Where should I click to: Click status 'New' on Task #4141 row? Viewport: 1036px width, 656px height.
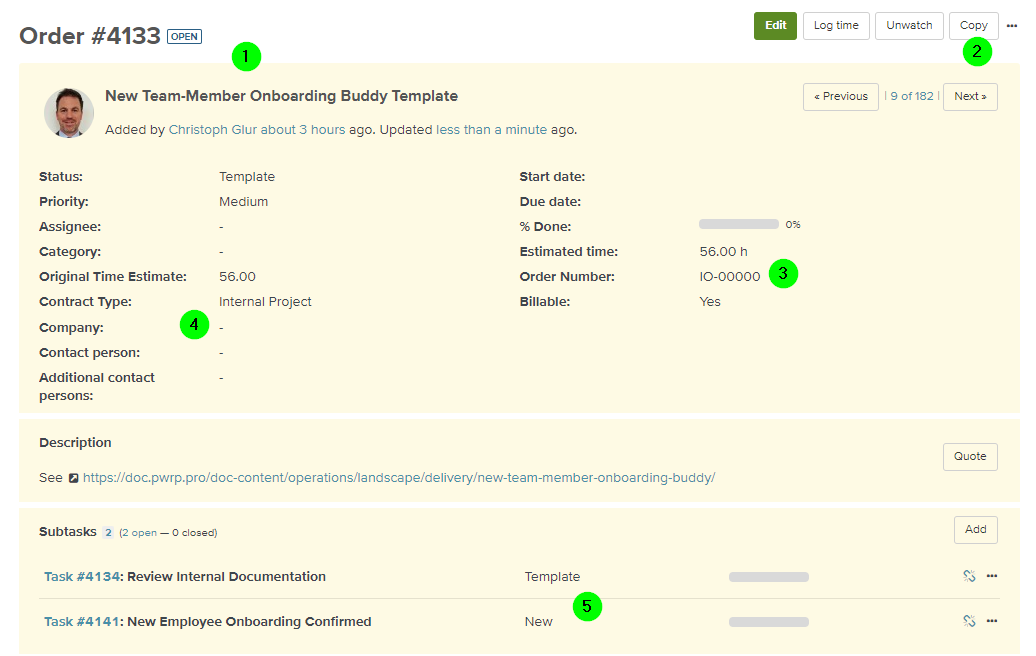538,622
